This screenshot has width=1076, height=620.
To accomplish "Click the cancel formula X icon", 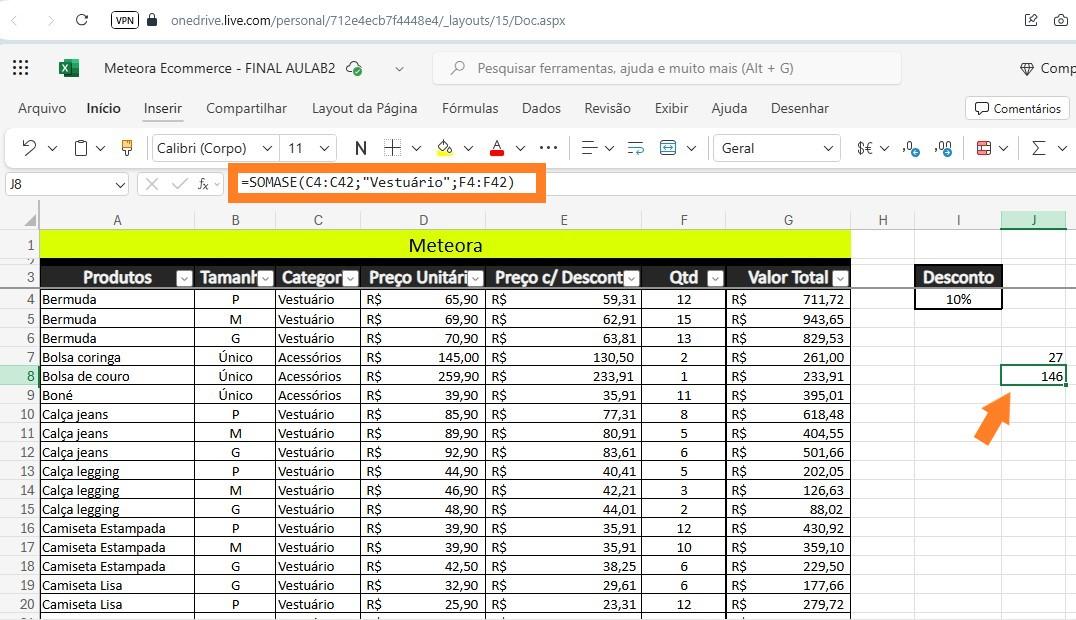I will [152, 184].
